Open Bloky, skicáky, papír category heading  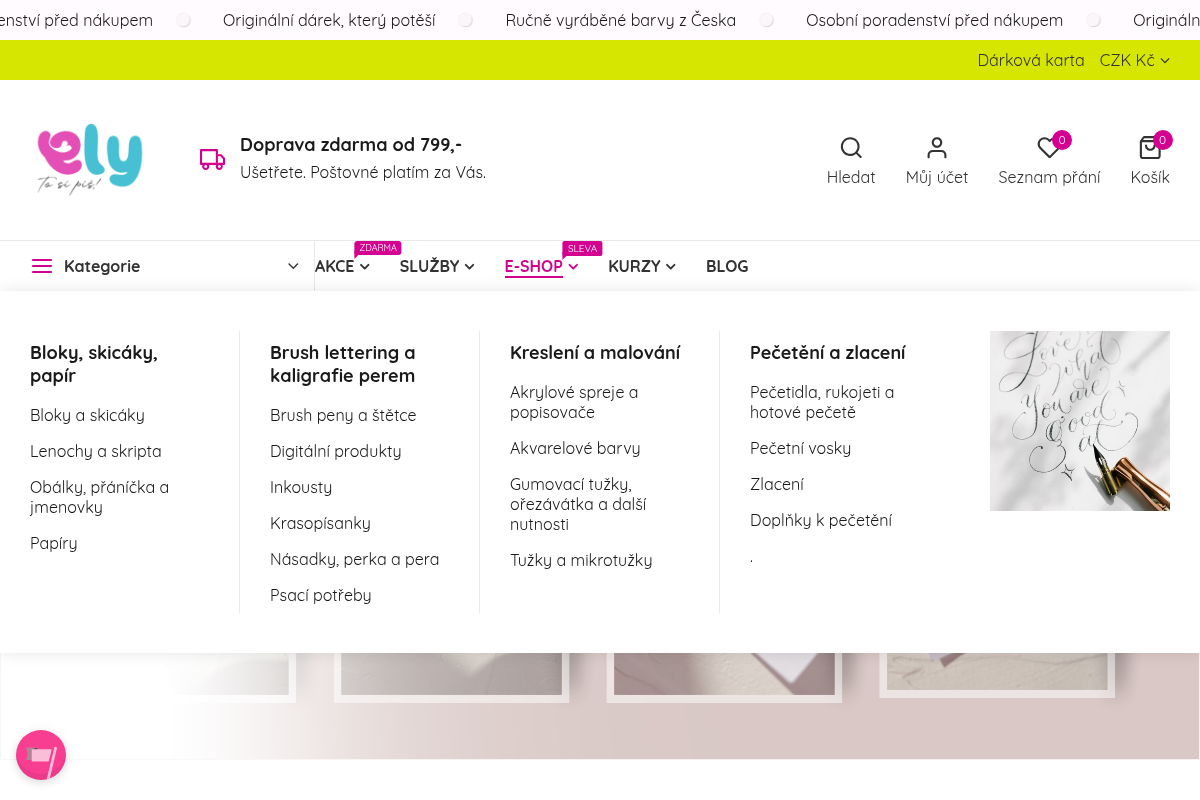point(94,364)
